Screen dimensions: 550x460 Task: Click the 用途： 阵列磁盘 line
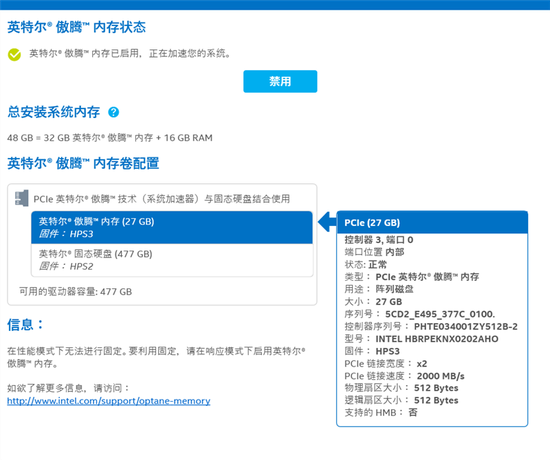point(379,289)
